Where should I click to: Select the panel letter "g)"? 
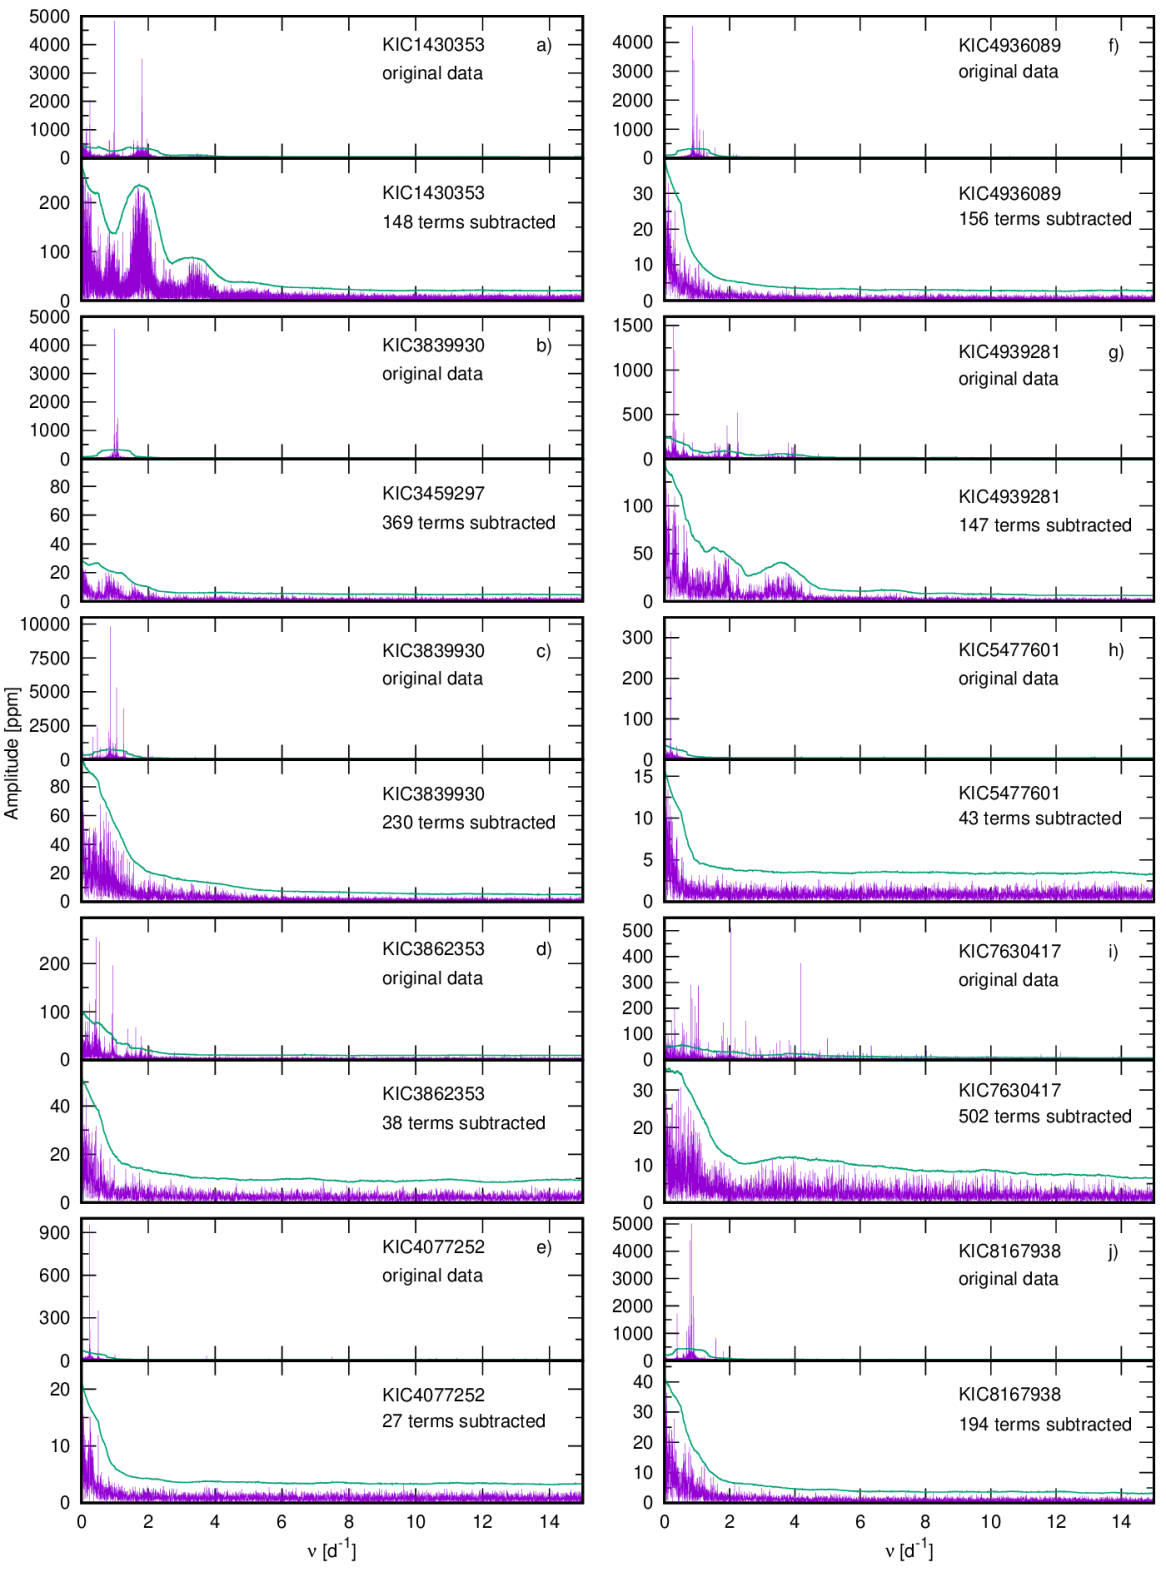pyautogui.click(x=1116, y=352)
